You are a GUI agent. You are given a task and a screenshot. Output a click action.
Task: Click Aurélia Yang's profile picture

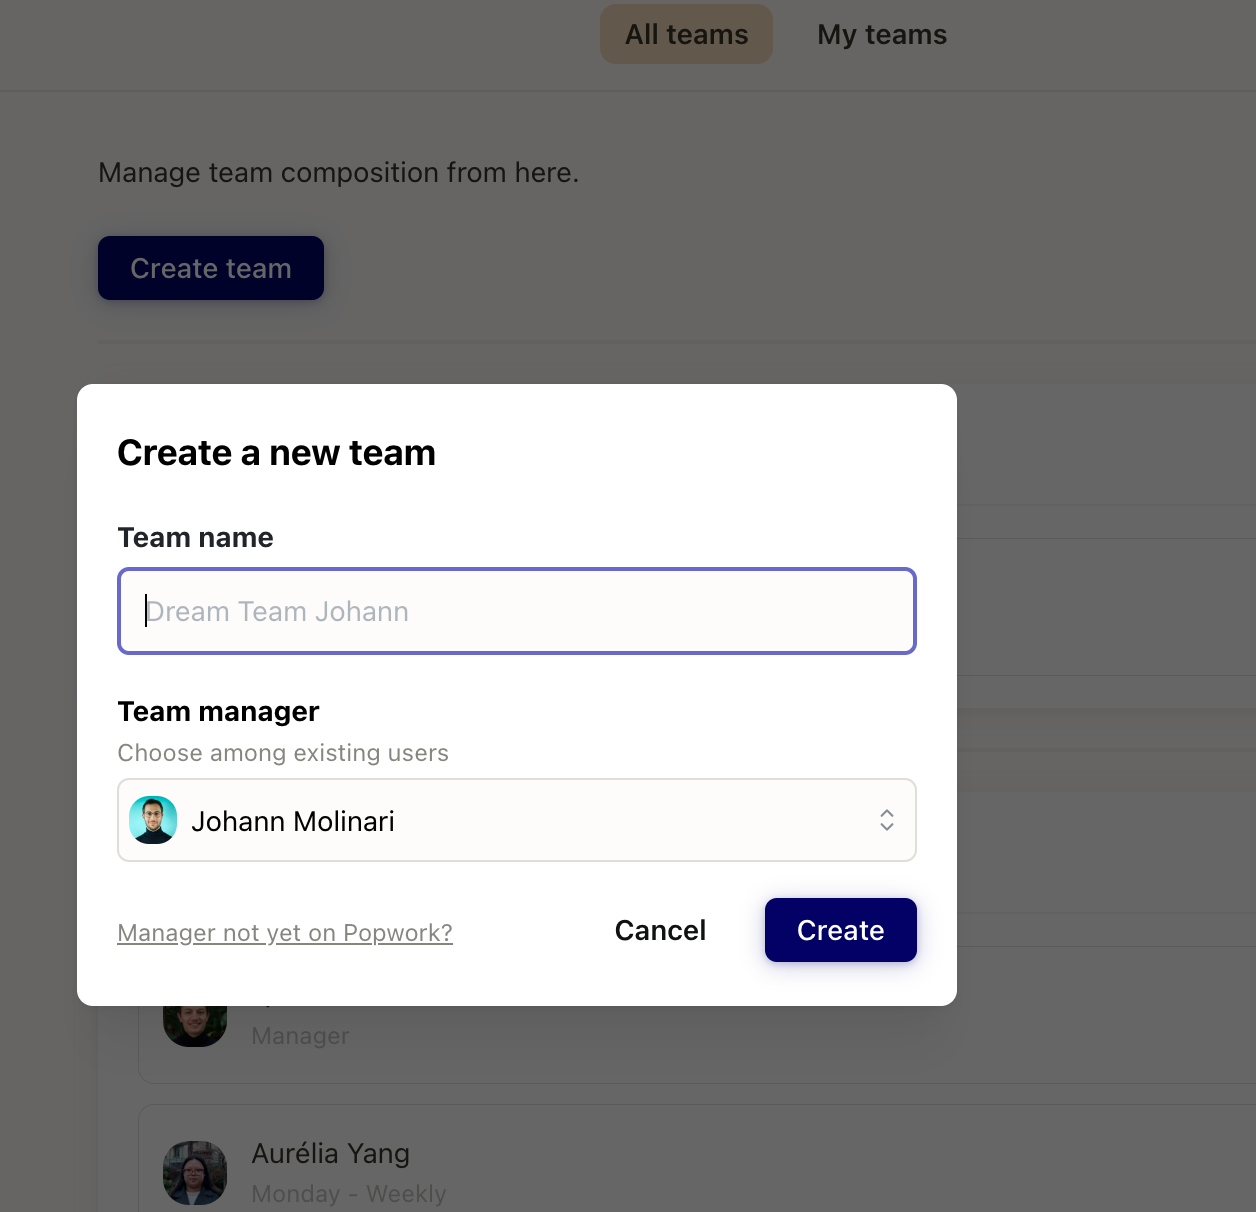pos(194,1172)
